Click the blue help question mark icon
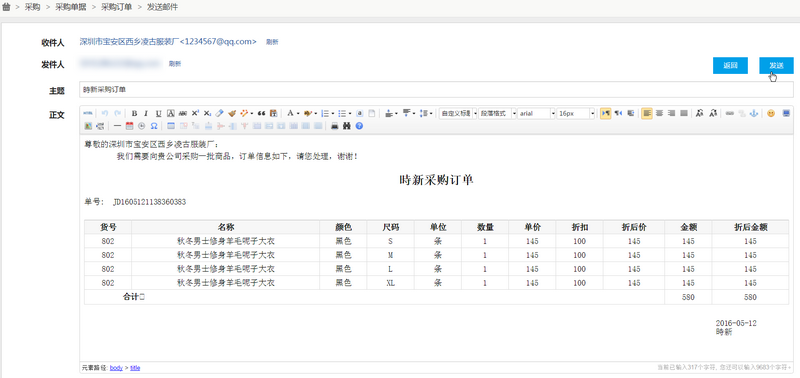Screen dimensions: 800x378 tap(359, 125)
